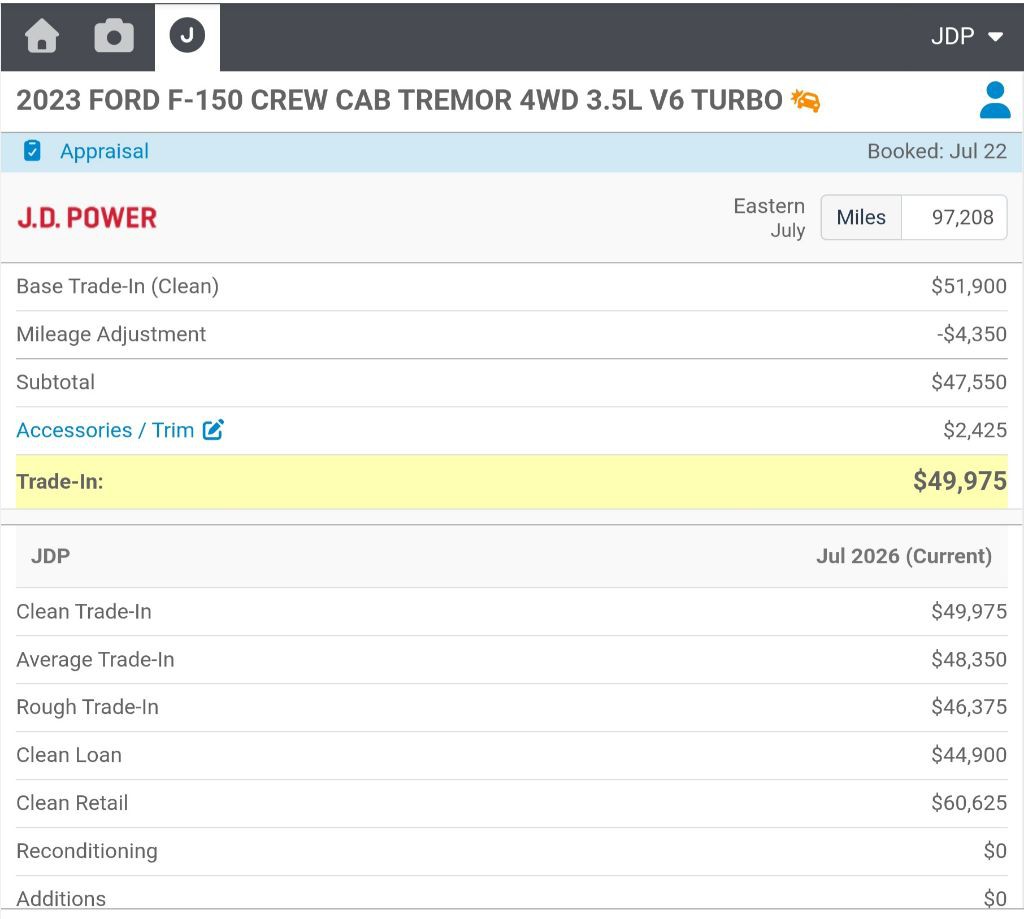Image resolution: width=1024 pixels, height=919 pixels.
Task: Click the Base Trade-In value $51,900
Action: pyautogui.click(x=968, y=286)
